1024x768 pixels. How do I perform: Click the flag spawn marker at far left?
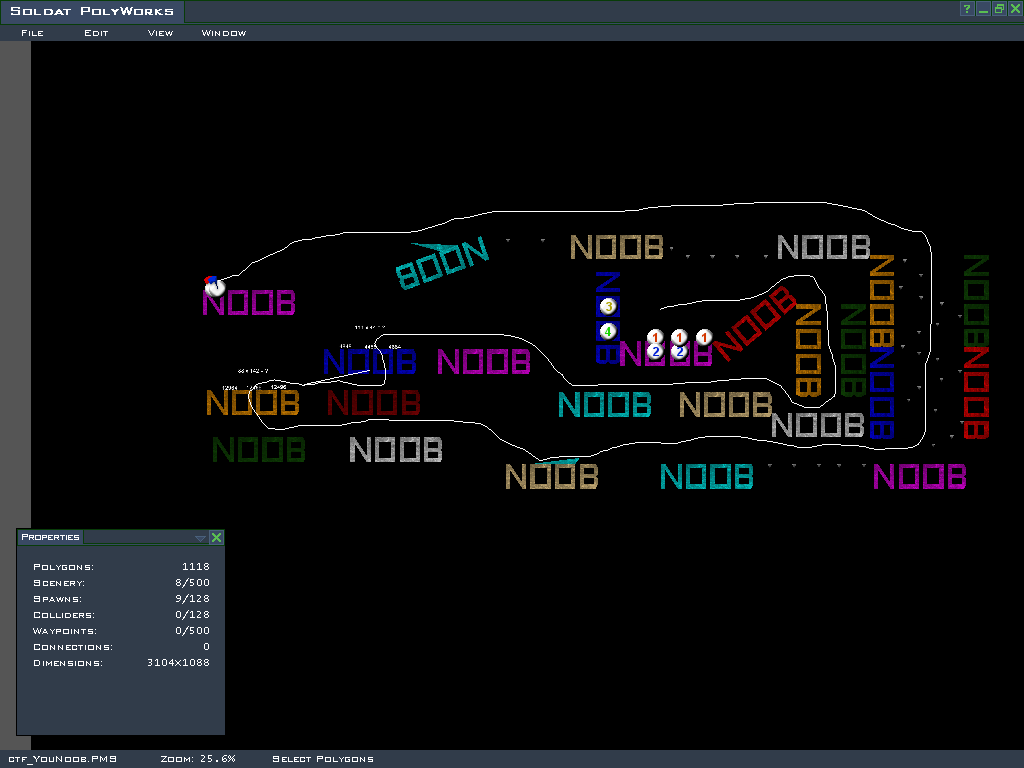point(213,286)
